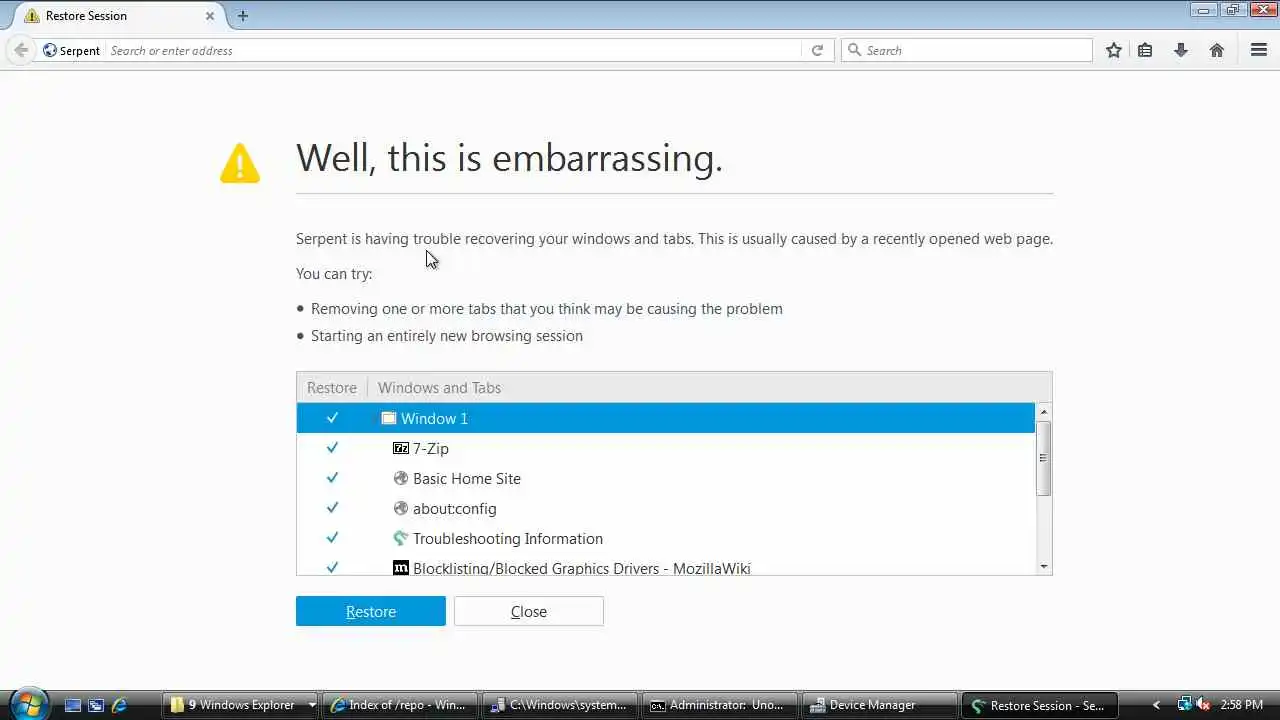Open the Windows Explorer taskbar group

click(x=241, y=705)
